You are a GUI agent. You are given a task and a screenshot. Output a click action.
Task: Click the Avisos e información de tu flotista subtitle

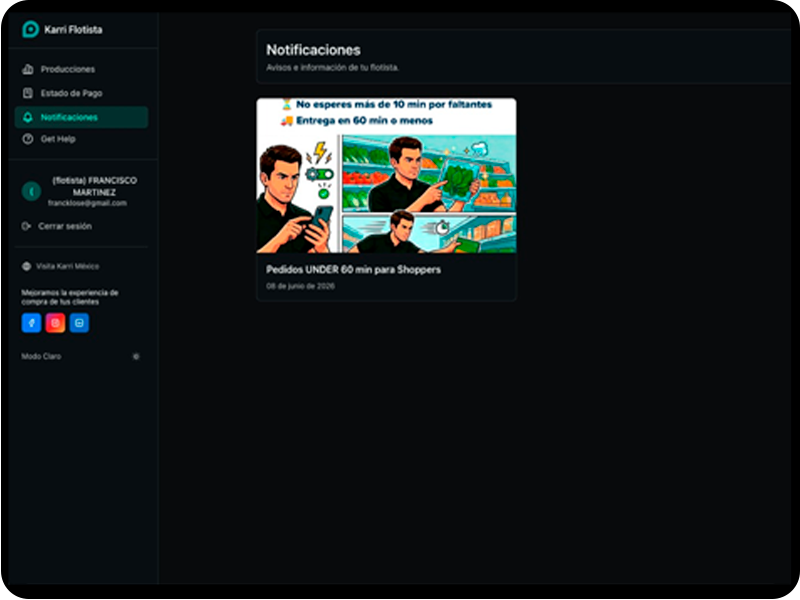333,67
